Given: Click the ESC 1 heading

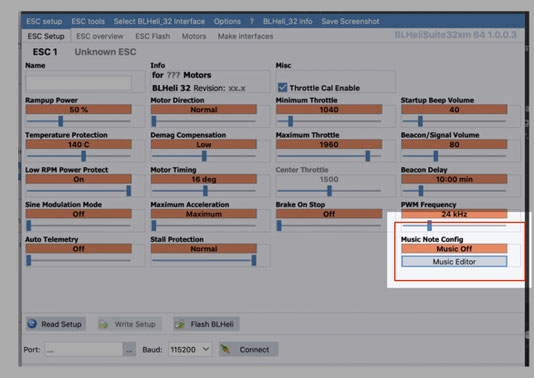Looking at the screenshot, I should tap(45, 52).
